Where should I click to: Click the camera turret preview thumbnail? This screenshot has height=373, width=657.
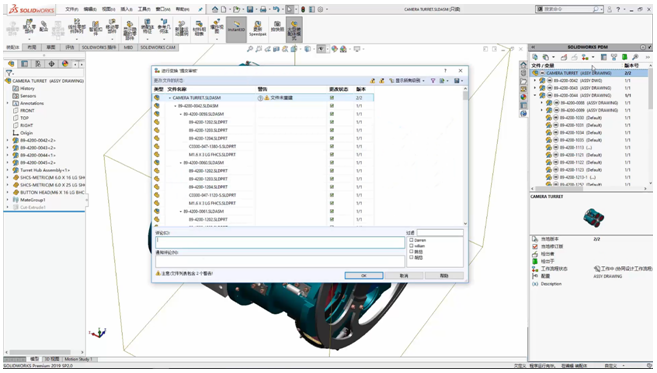pos(593,217)
